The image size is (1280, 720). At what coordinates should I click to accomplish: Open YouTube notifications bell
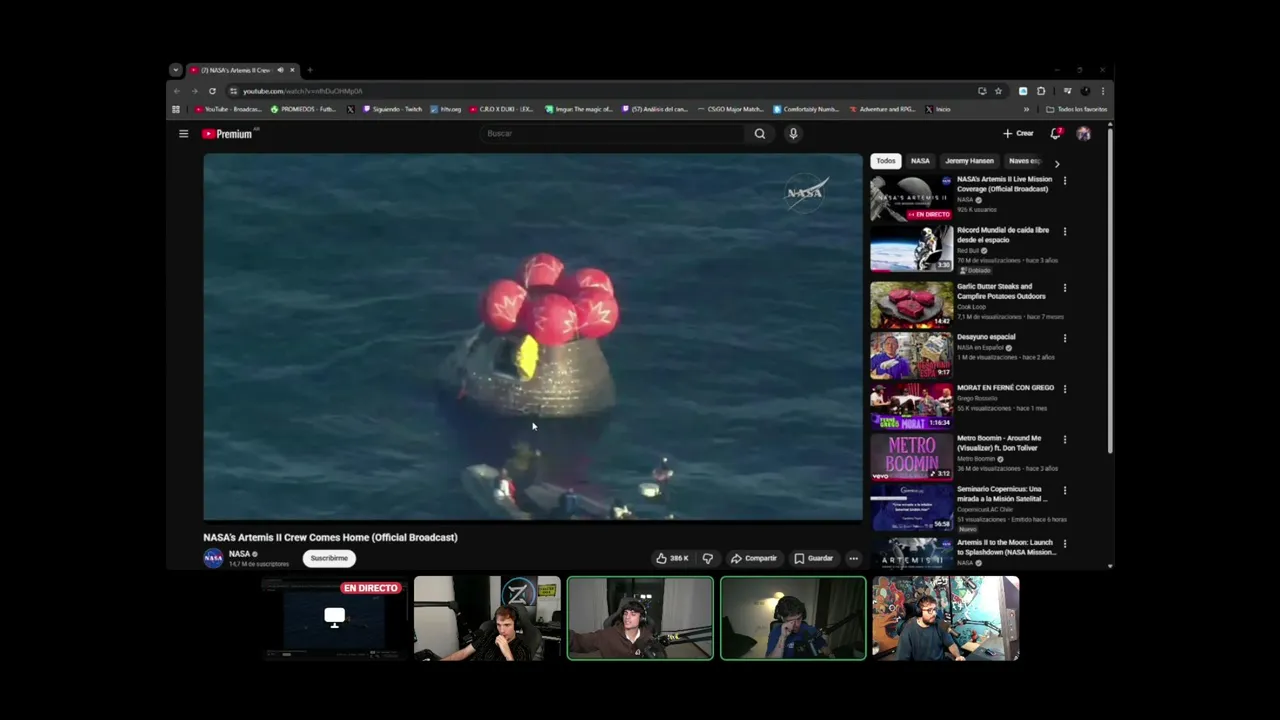point(1055,134)
